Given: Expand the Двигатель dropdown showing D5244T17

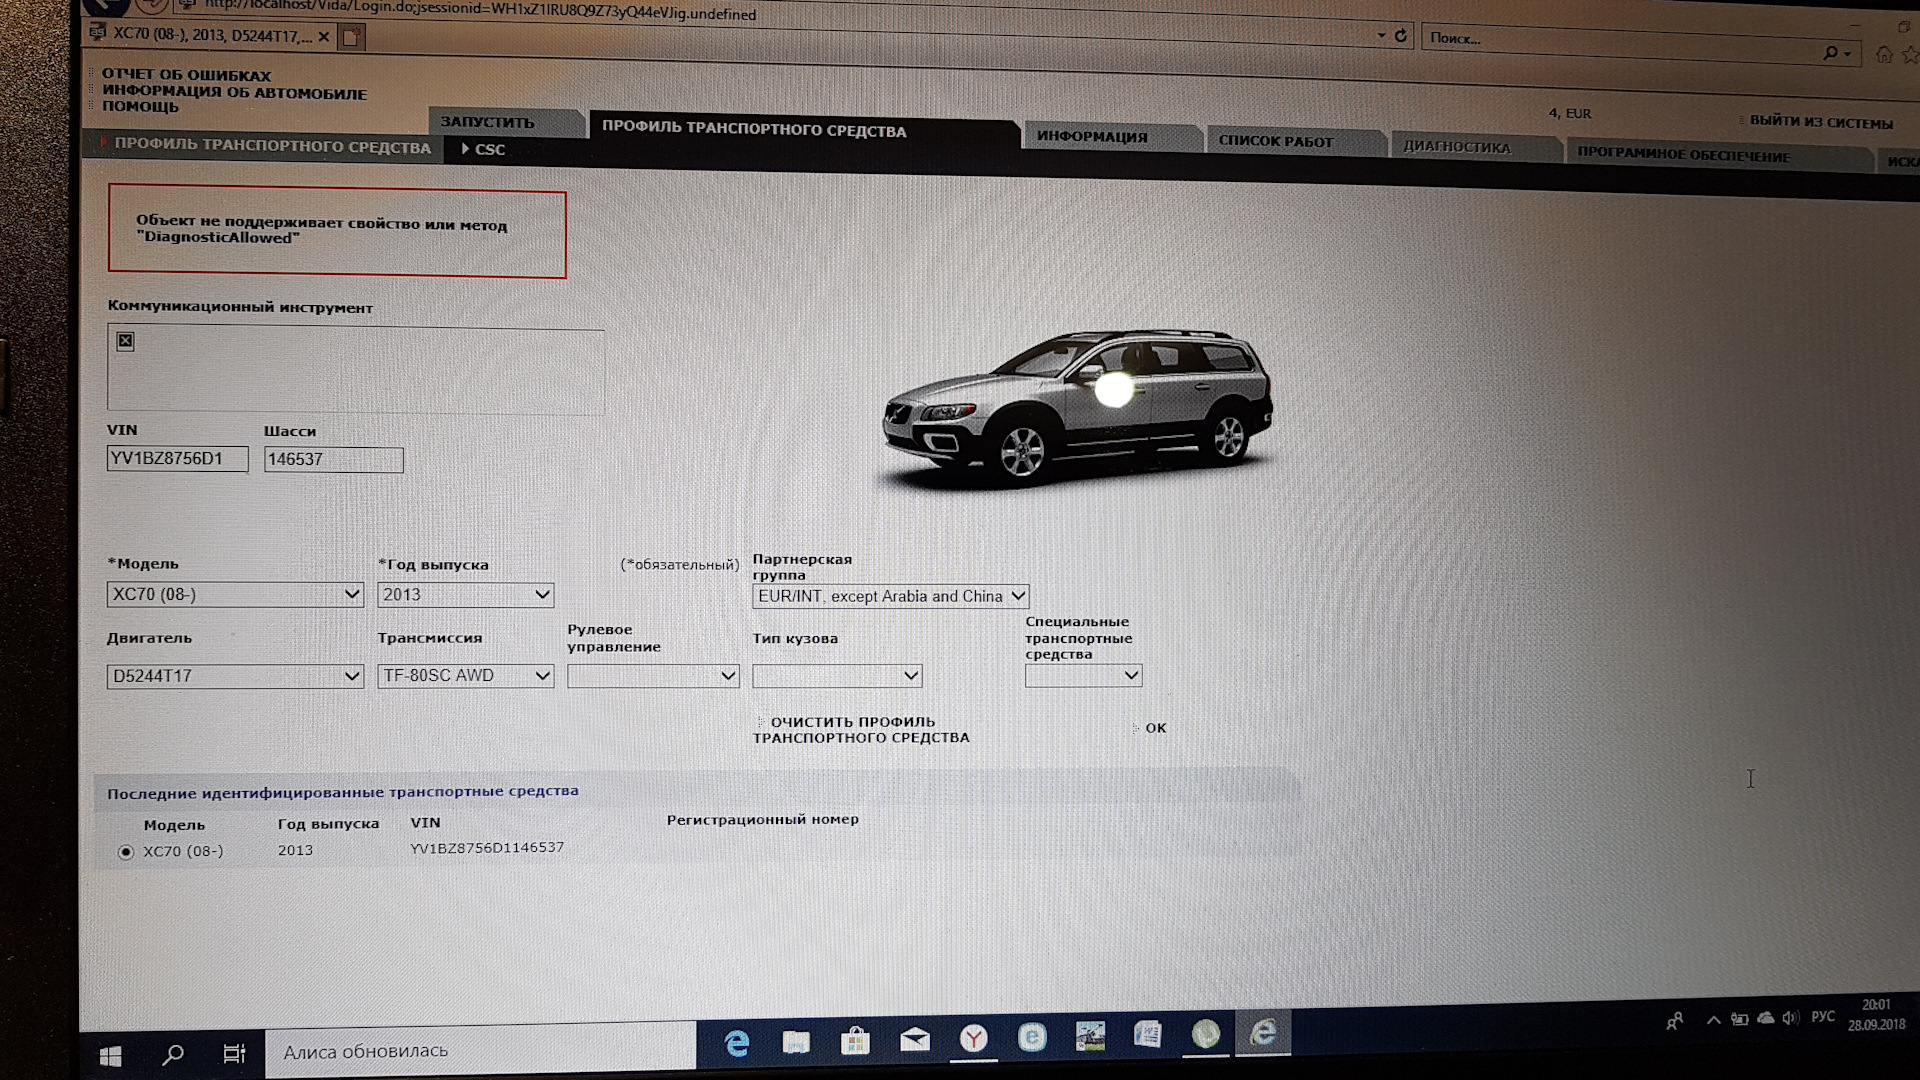Looking at the screenshot, I should [235, 676].
